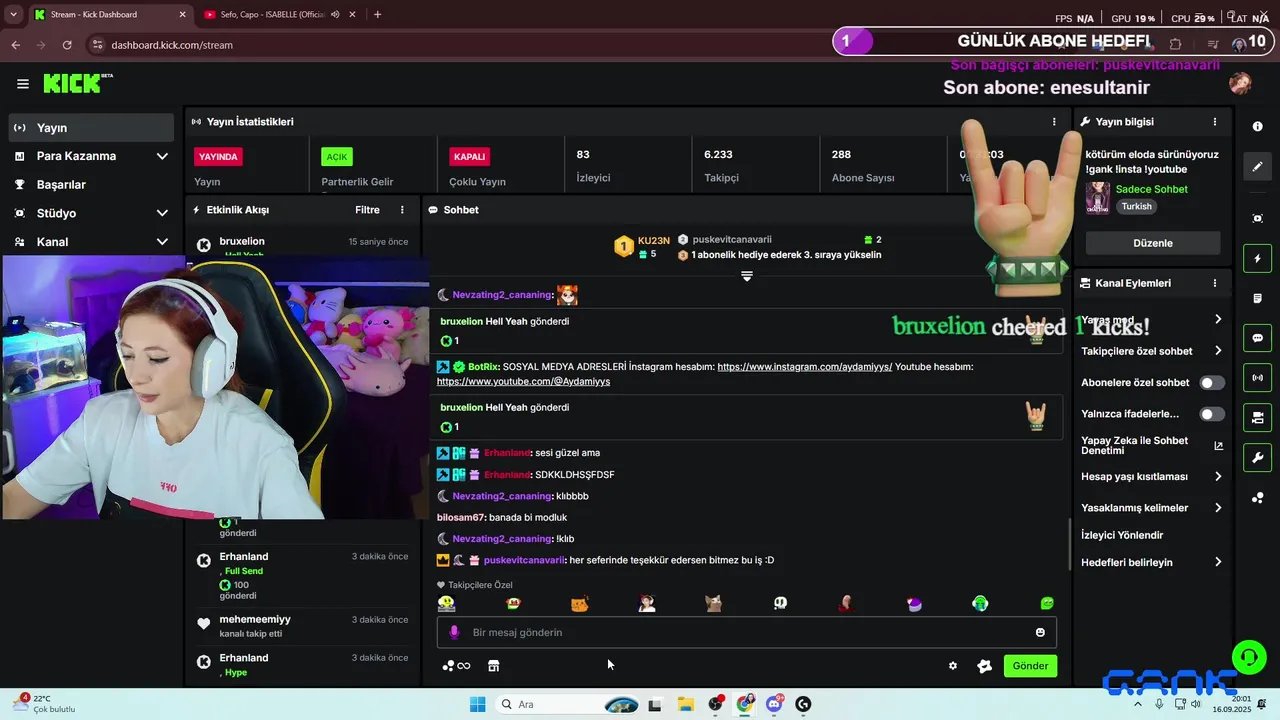The width and height of the screenshot is (1280, 720).
Task: Click the Erhanland Full Send activity entry
Action: [x=303, y=576]
